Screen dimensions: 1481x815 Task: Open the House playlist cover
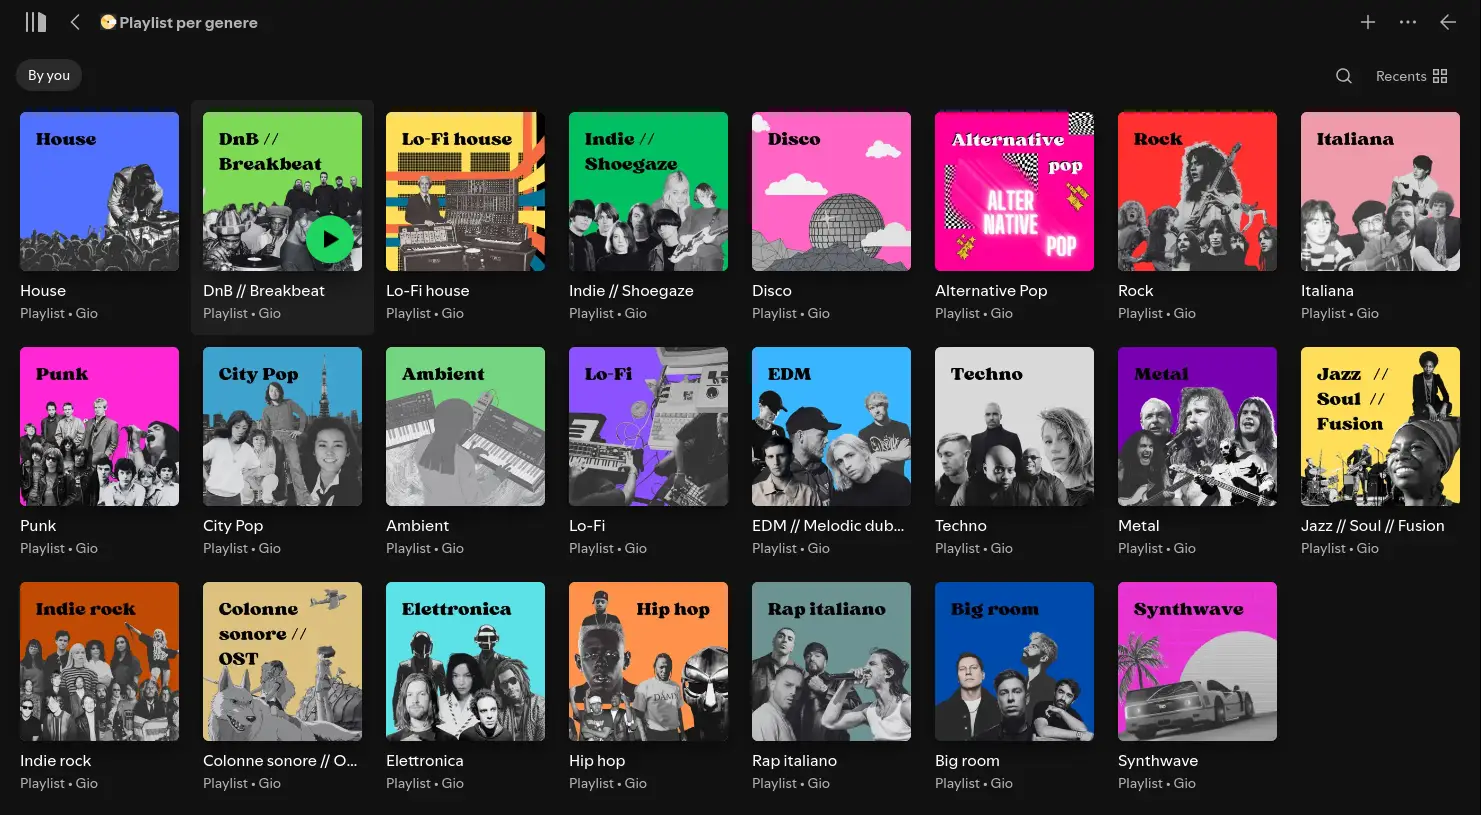click(99, 191)
